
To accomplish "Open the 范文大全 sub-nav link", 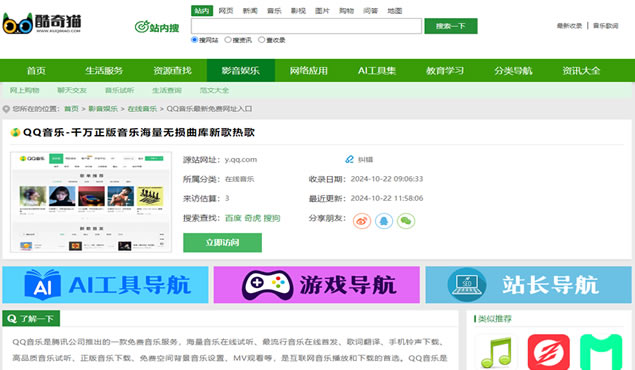I will [214, 90].
